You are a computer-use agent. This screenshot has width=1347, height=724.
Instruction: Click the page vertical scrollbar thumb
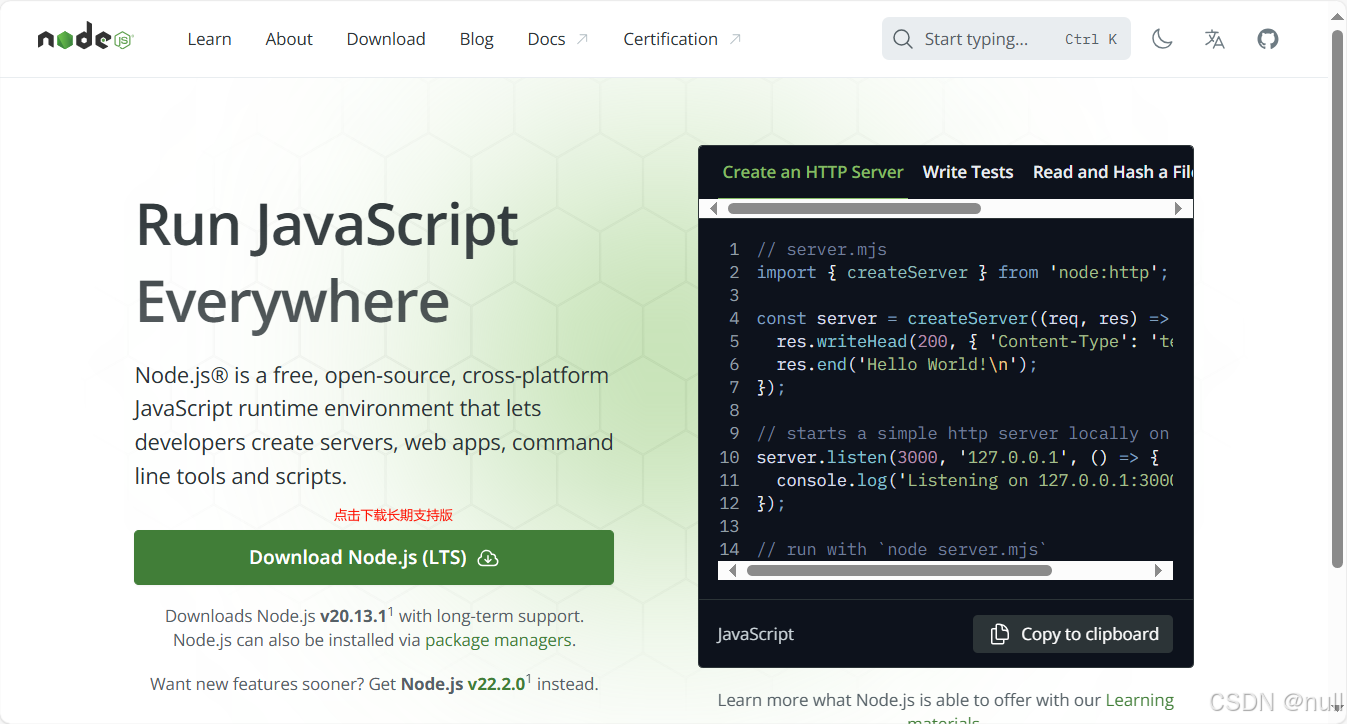click(1338, 299)
